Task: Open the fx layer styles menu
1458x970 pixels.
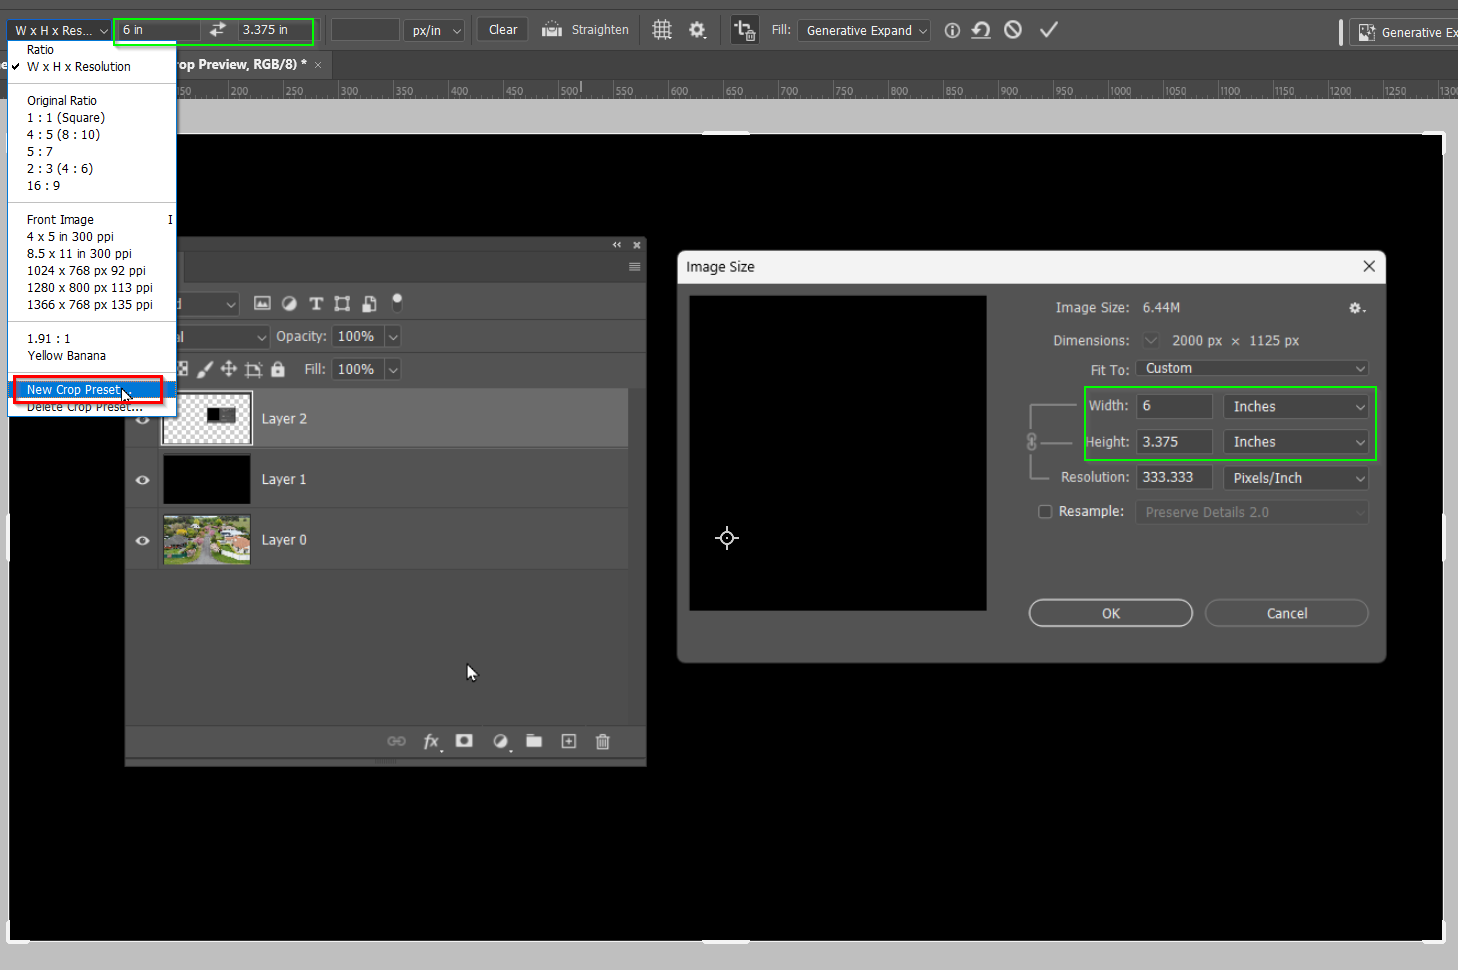Action: (431, 741)
